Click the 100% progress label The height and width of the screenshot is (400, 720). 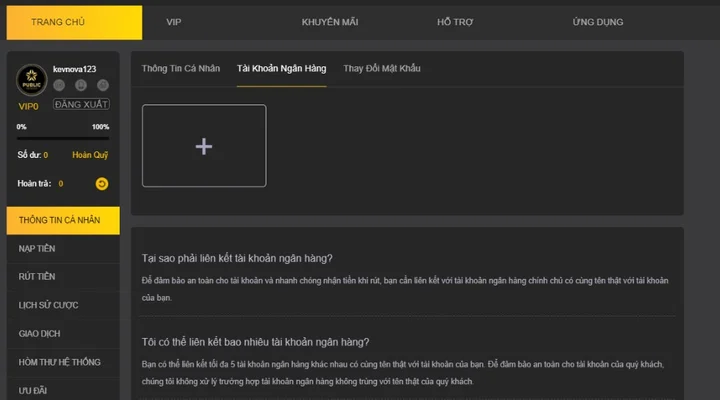tap(100, 127)
